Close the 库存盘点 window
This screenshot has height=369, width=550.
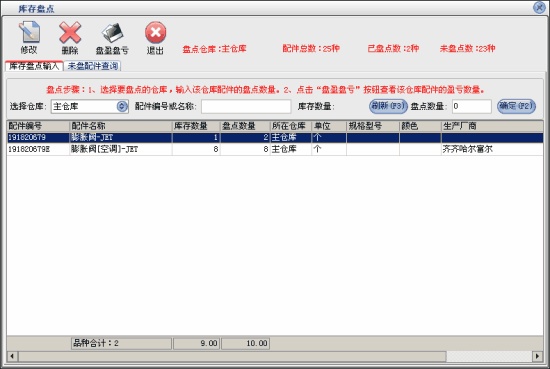[x=538, y=7]
